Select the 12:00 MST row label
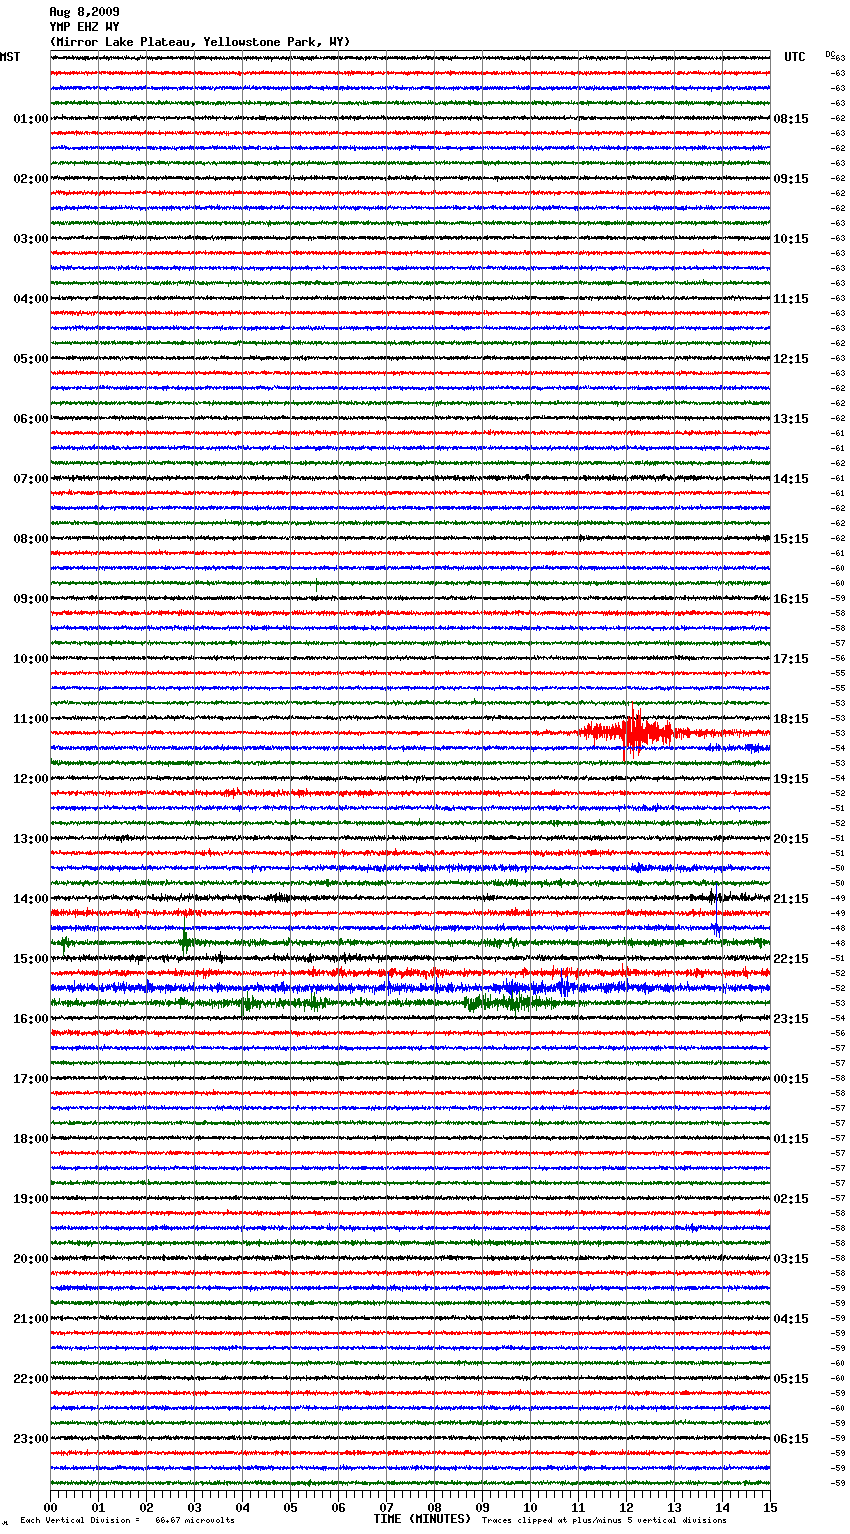 point(31,779)
